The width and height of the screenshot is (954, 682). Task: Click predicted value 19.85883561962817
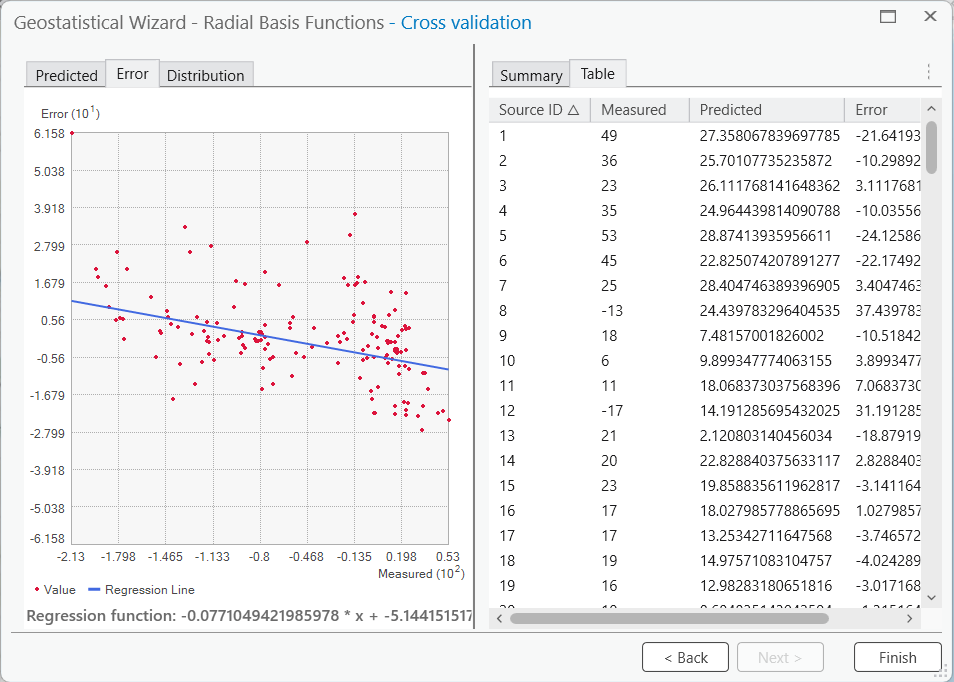(770, 485)
